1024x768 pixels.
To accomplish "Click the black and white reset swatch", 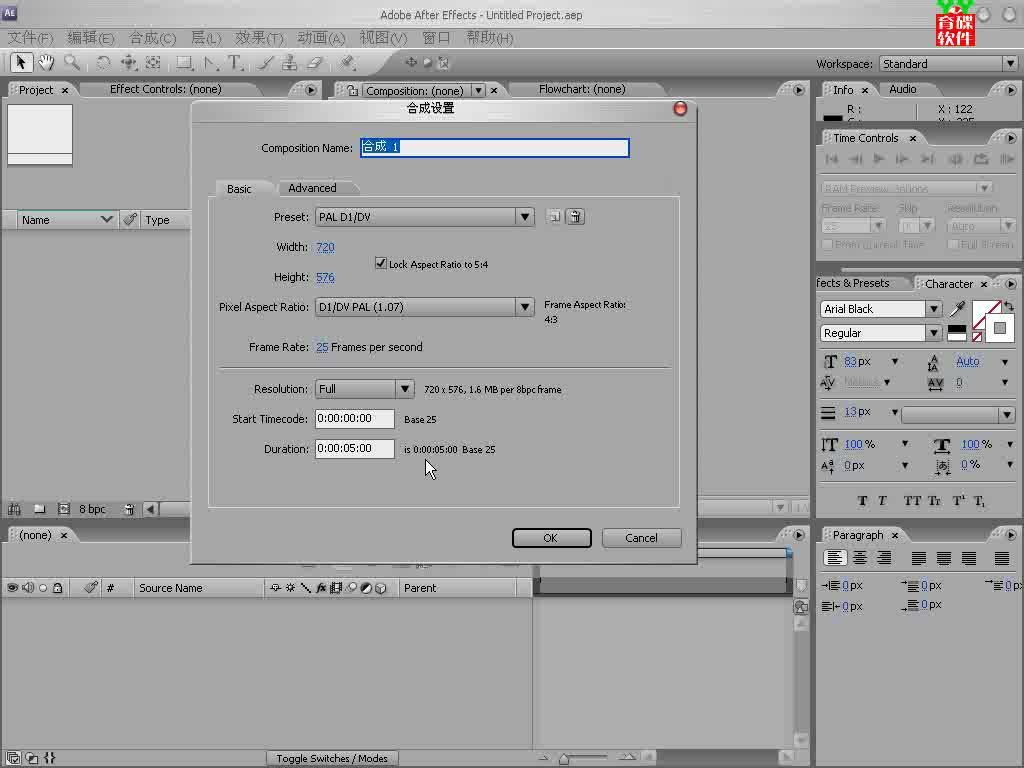I will (x=957, y=333).
